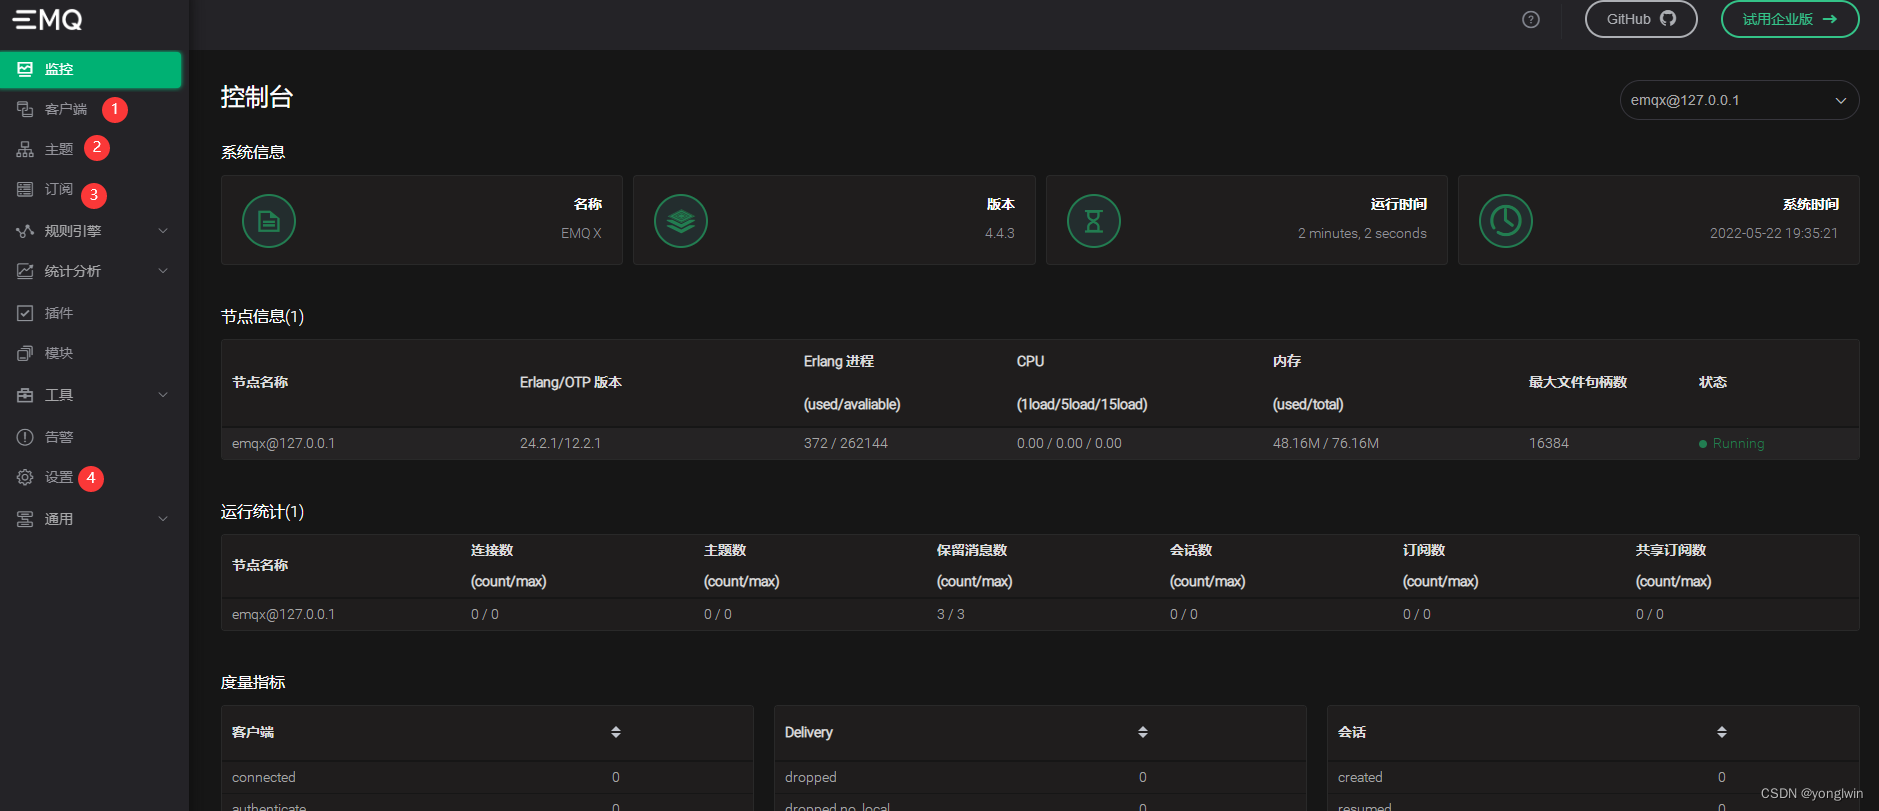Screen dimensions: 1879x811
Task: Click the max file handles value 16384
Action: pyautogui.click(x=1549, y=443)
